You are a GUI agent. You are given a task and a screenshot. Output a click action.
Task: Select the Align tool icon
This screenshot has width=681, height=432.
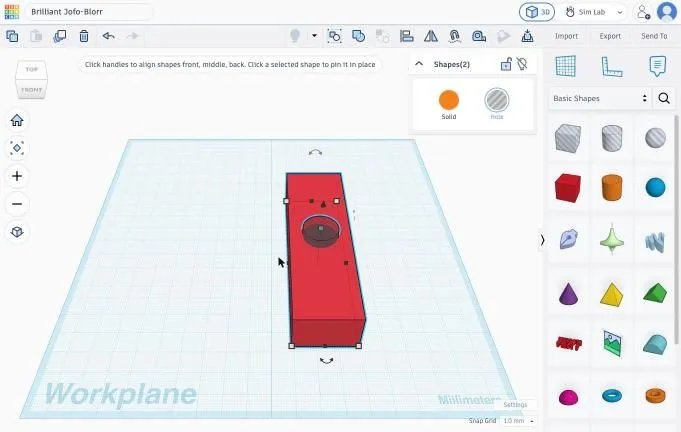pyautogui.click(x=407, y=36)
